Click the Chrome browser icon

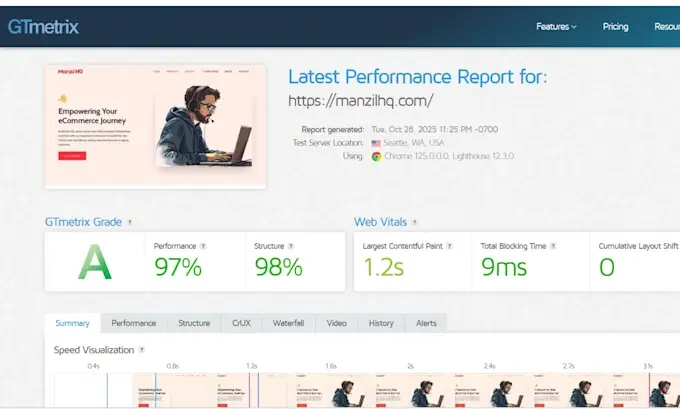click(x=376, y=157)
